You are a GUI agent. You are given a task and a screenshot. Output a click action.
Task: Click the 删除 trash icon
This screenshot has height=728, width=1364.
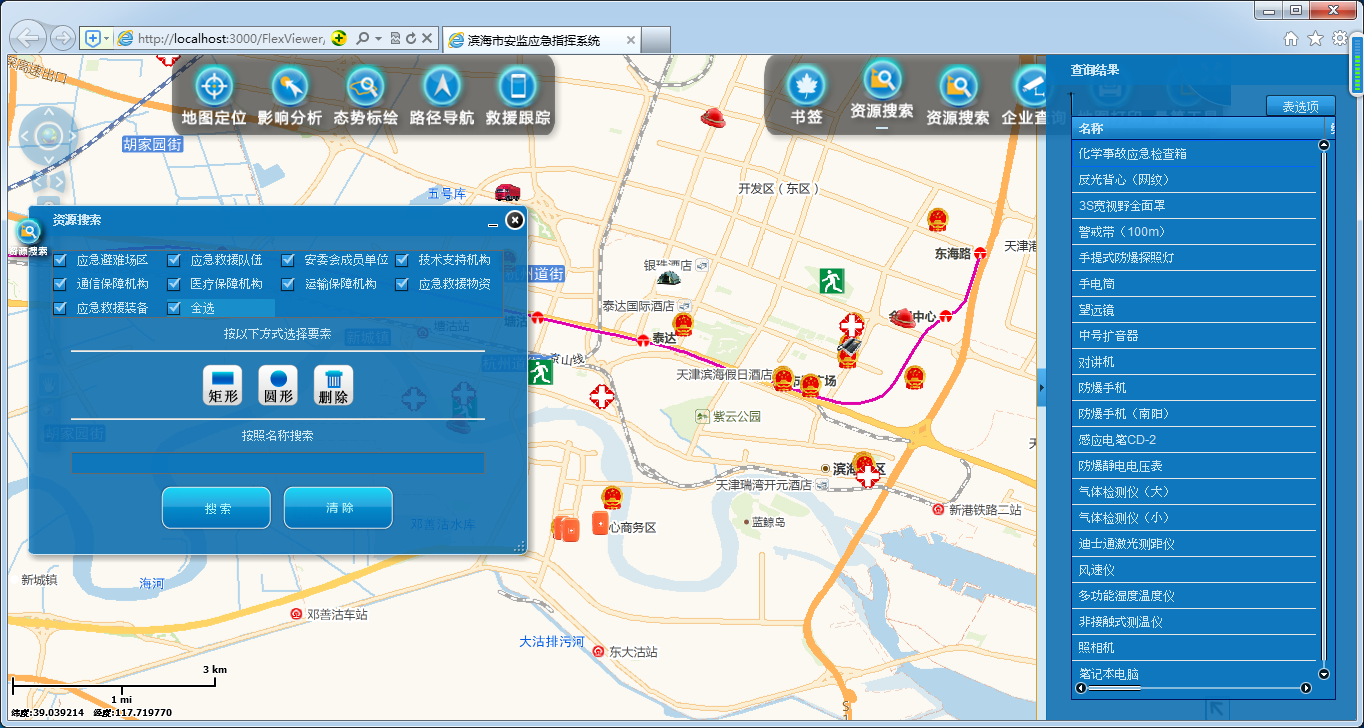(333, 384)
